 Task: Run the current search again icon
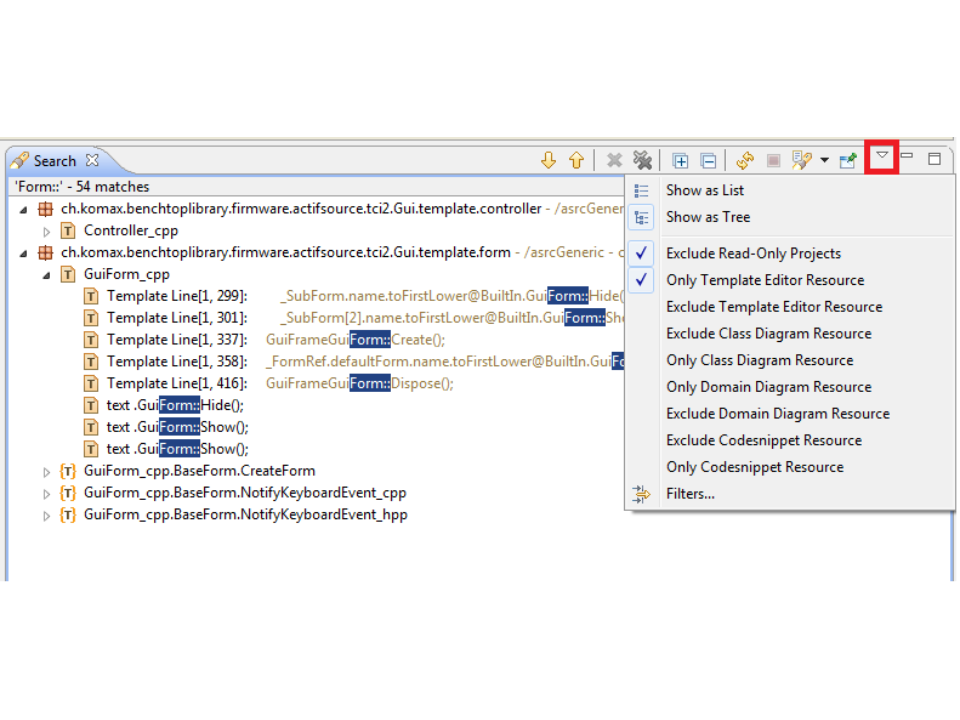pos(745,160)
